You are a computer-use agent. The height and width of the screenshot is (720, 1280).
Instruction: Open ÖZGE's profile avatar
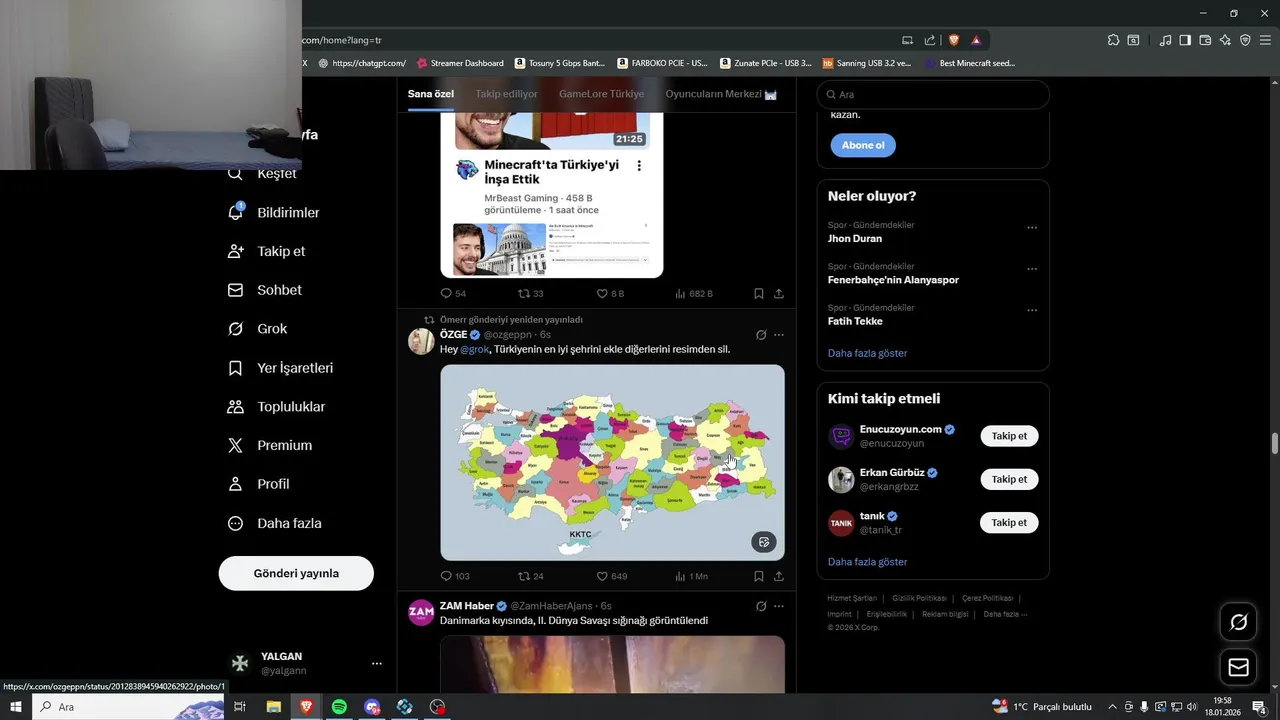(x=421, y=342)
